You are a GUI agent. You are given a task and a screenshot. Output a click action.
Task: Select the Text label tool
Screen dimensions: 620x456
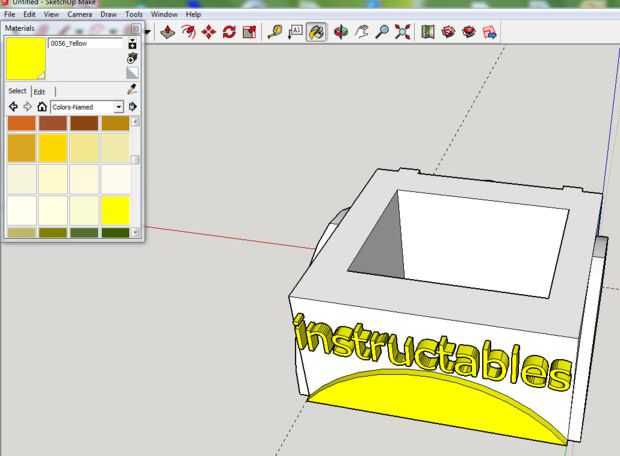tap(295, 32)
